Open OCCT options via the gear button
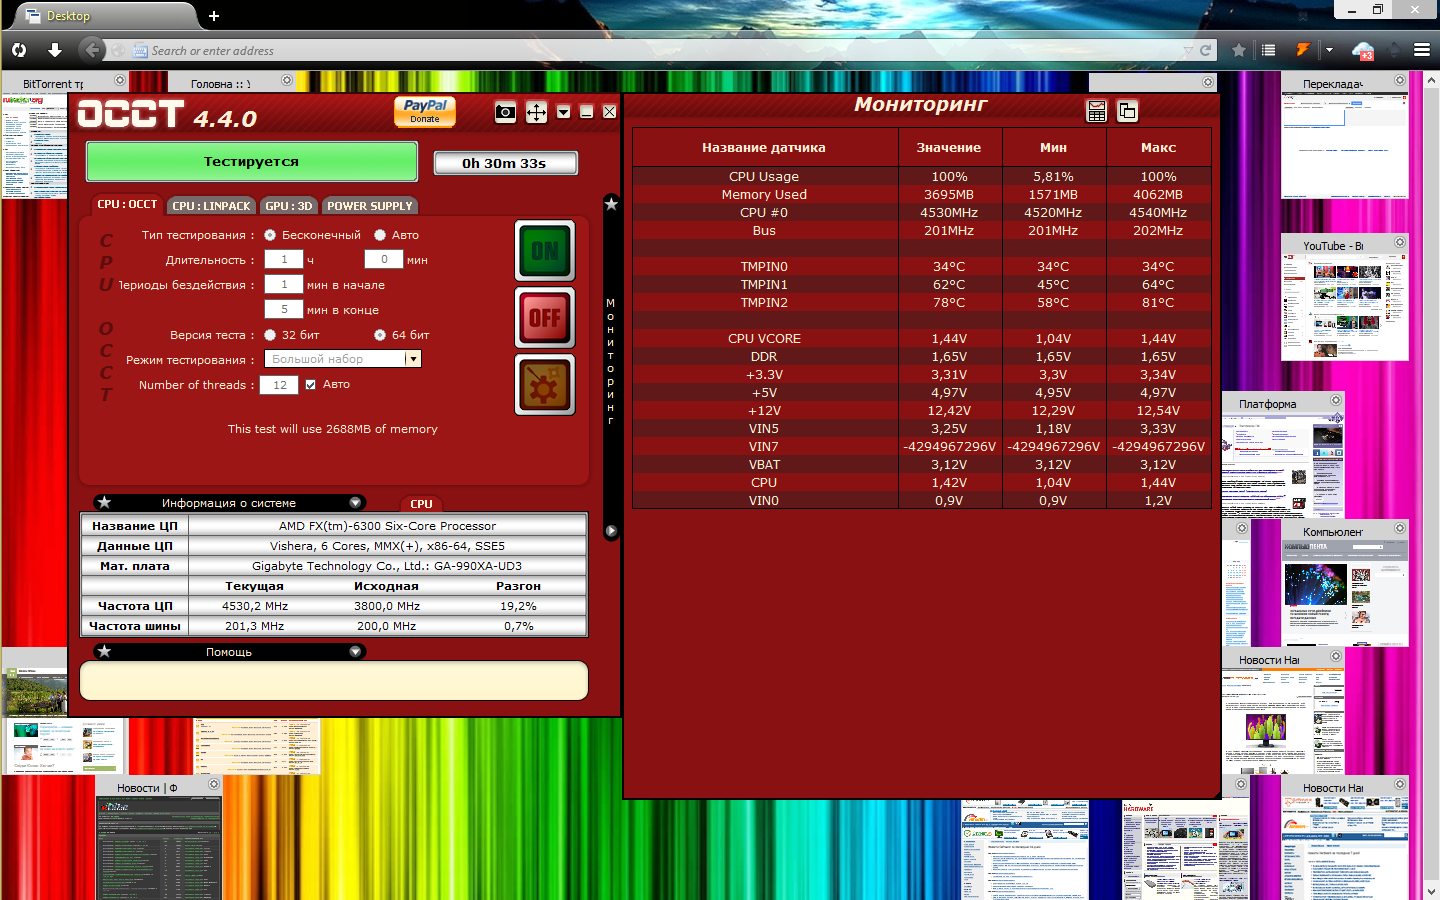Viewport: 1440px width, 900px height. click(x=545, y=385)
